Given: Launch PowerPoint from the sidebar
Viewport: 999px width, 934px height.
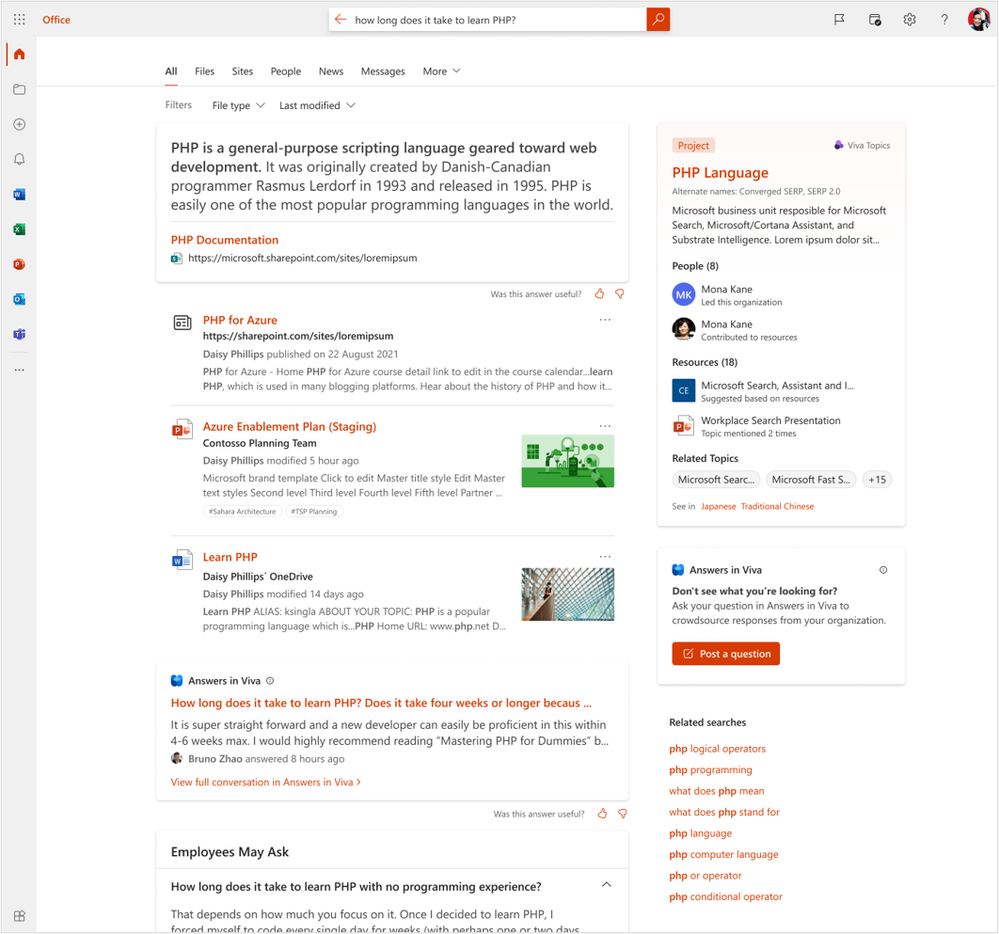Looking at the screenshot, I should tap(19, 264).
